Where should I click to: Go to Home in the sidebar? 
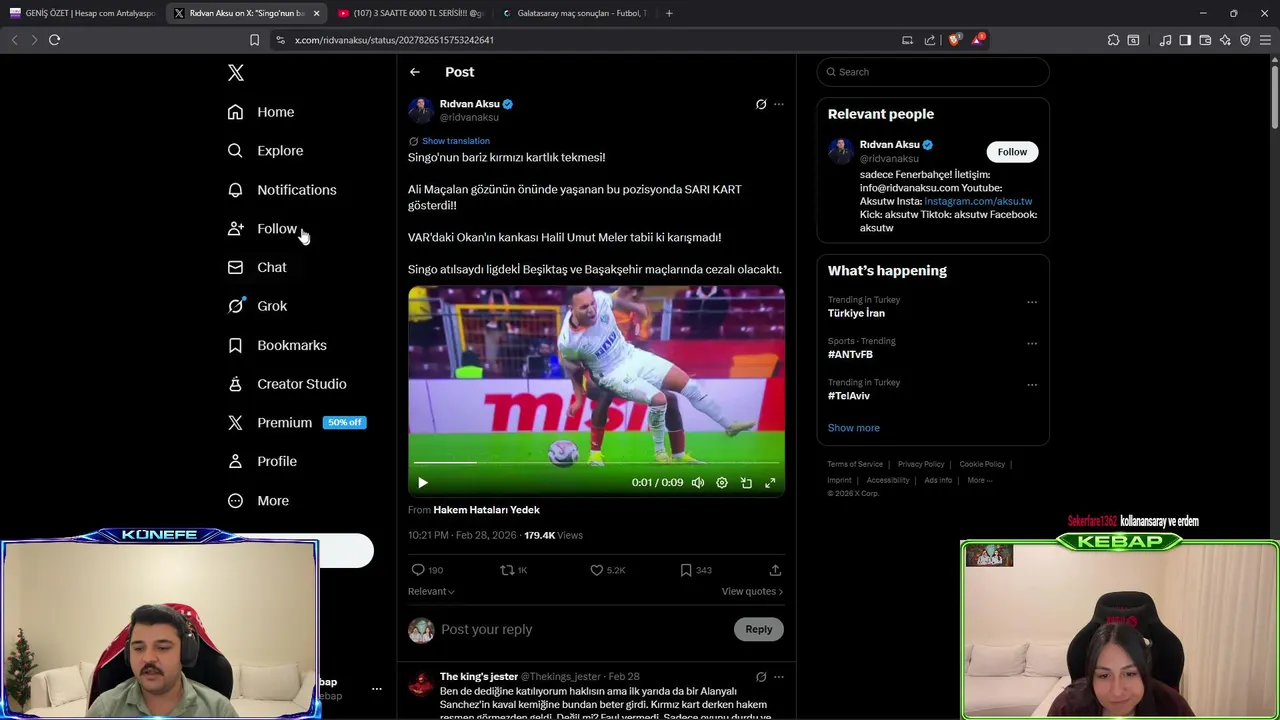[x=261, y=112]
